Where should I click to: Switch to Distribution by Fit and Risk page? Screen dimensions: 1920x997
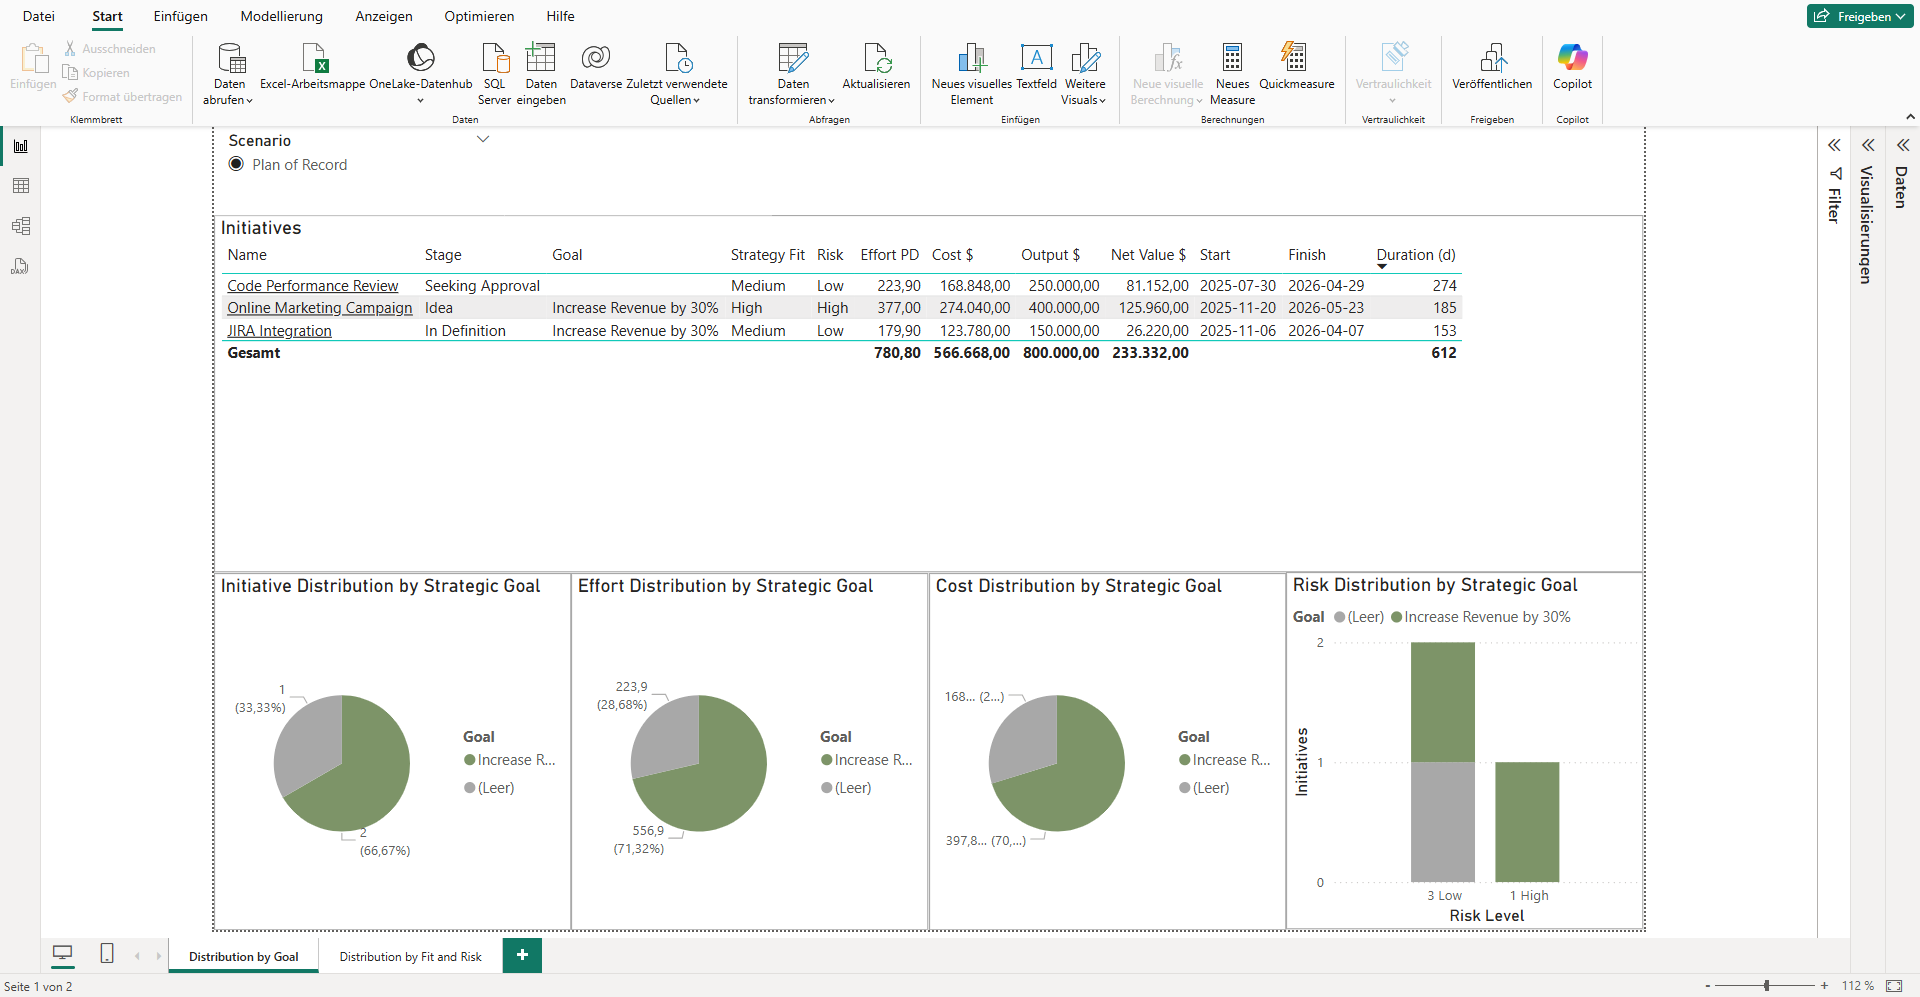pyautogui.click(x=410, y=957)
